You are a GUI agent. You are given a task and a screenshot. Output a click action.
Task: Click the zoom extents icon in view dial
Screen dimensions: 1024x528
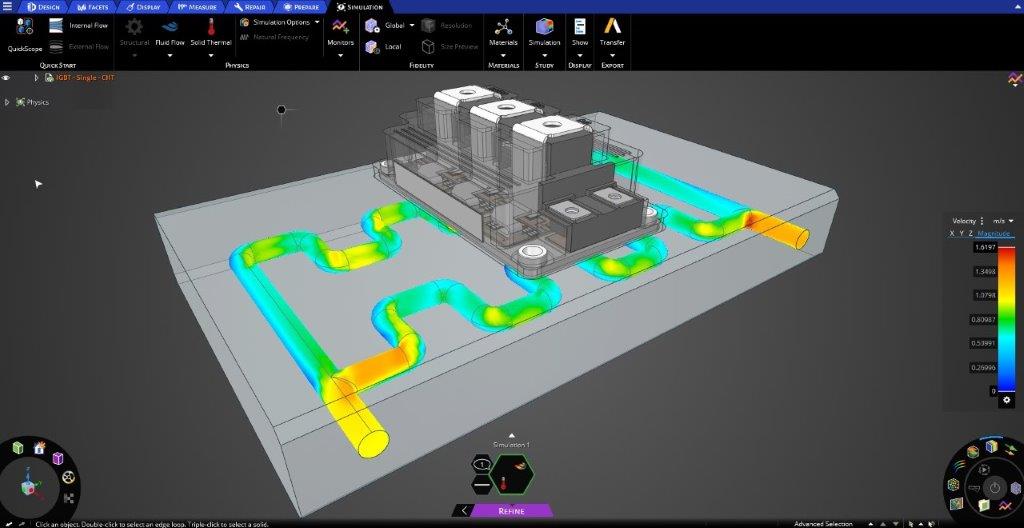tap(69, 499)
